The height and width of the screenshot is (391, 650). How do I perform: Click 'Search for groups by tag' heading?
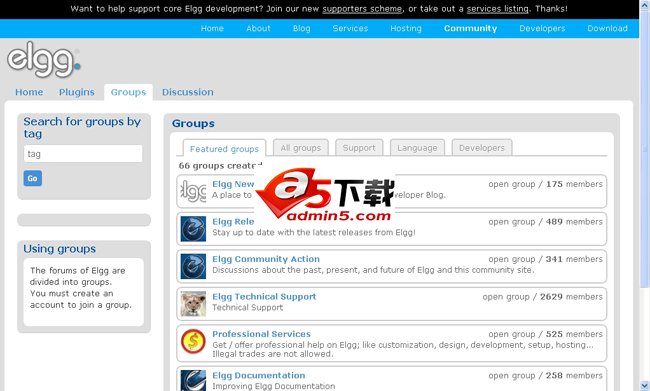[82, 127]
